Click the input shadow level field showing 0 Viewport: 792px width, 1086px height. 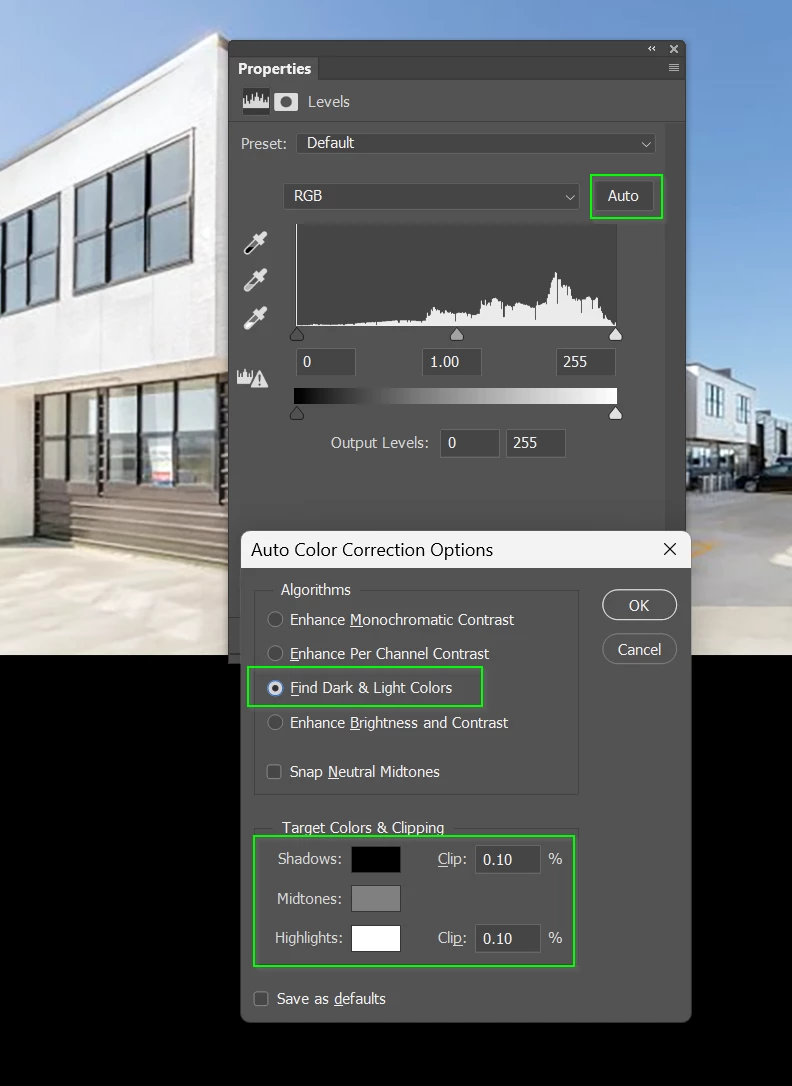(x=325, y=362)
